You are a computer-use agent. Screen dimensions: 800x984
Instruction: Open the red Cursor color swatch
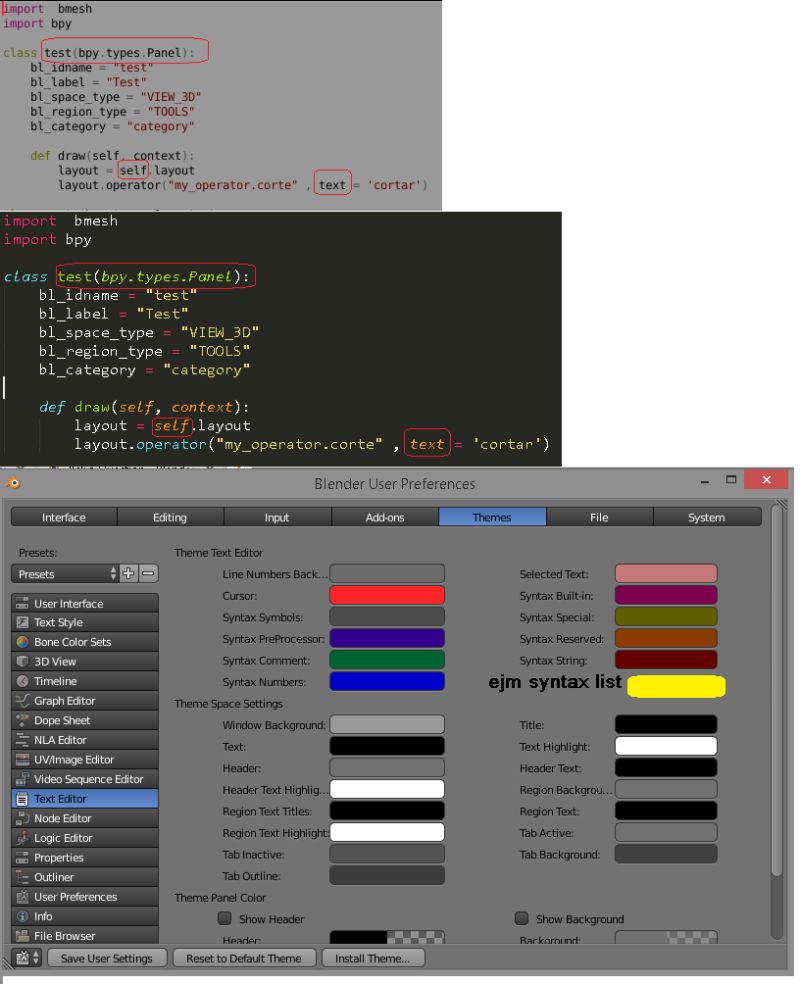(388, 595)
